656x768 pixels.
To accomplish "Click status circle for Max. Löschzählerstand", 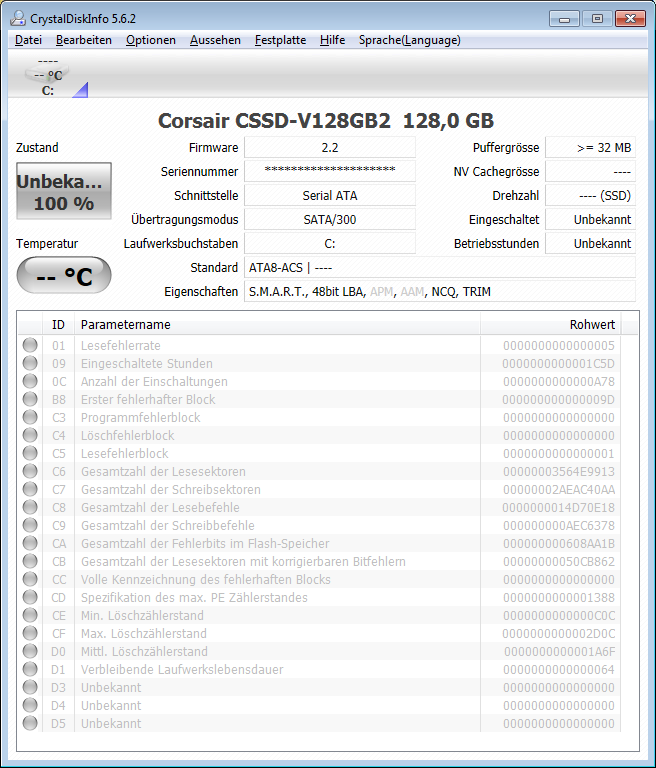I will coord(30,633).
